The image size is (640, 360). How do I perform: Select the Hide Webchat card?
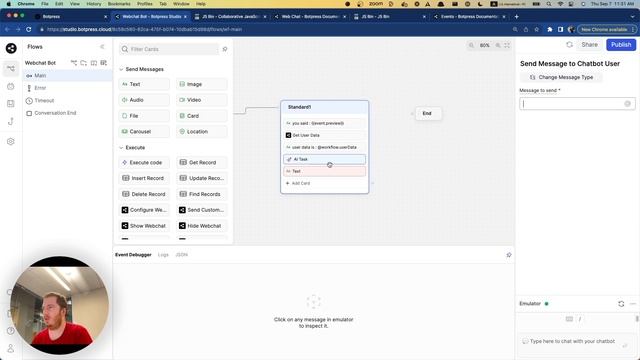click(202, 226)
